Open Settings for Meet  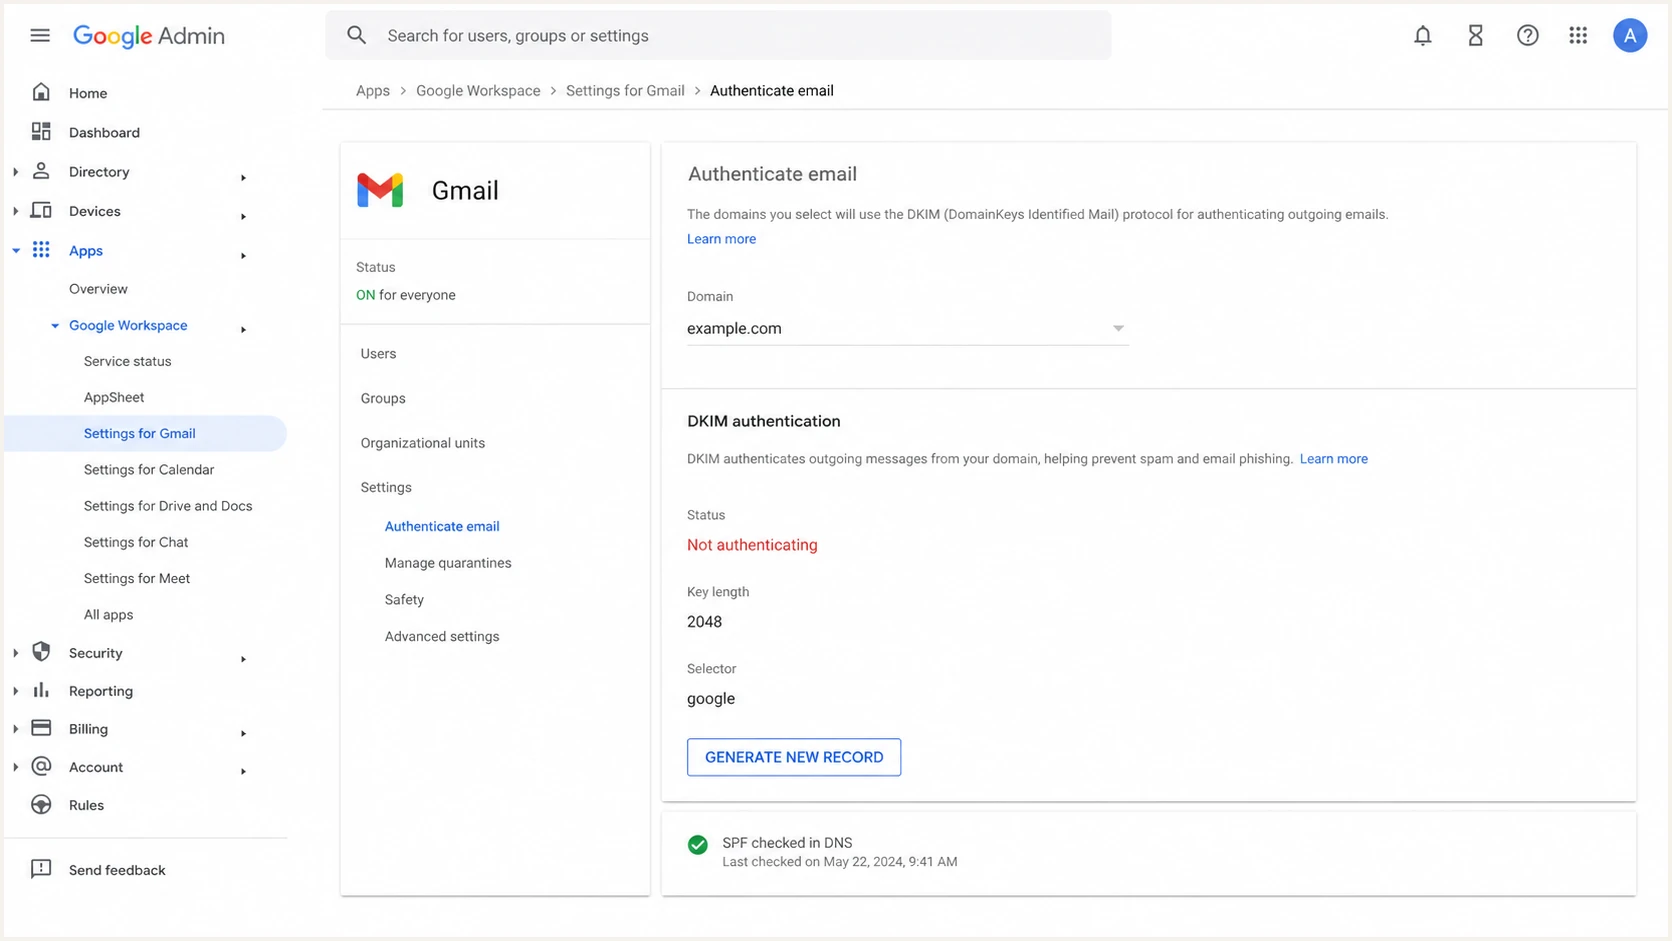click(137, 578)
